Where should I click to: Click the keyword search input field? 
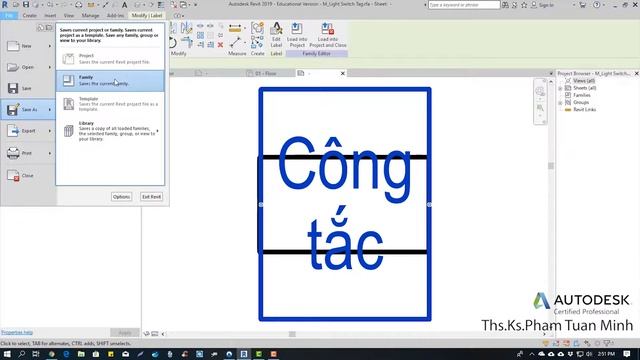[x=464, y=5]
